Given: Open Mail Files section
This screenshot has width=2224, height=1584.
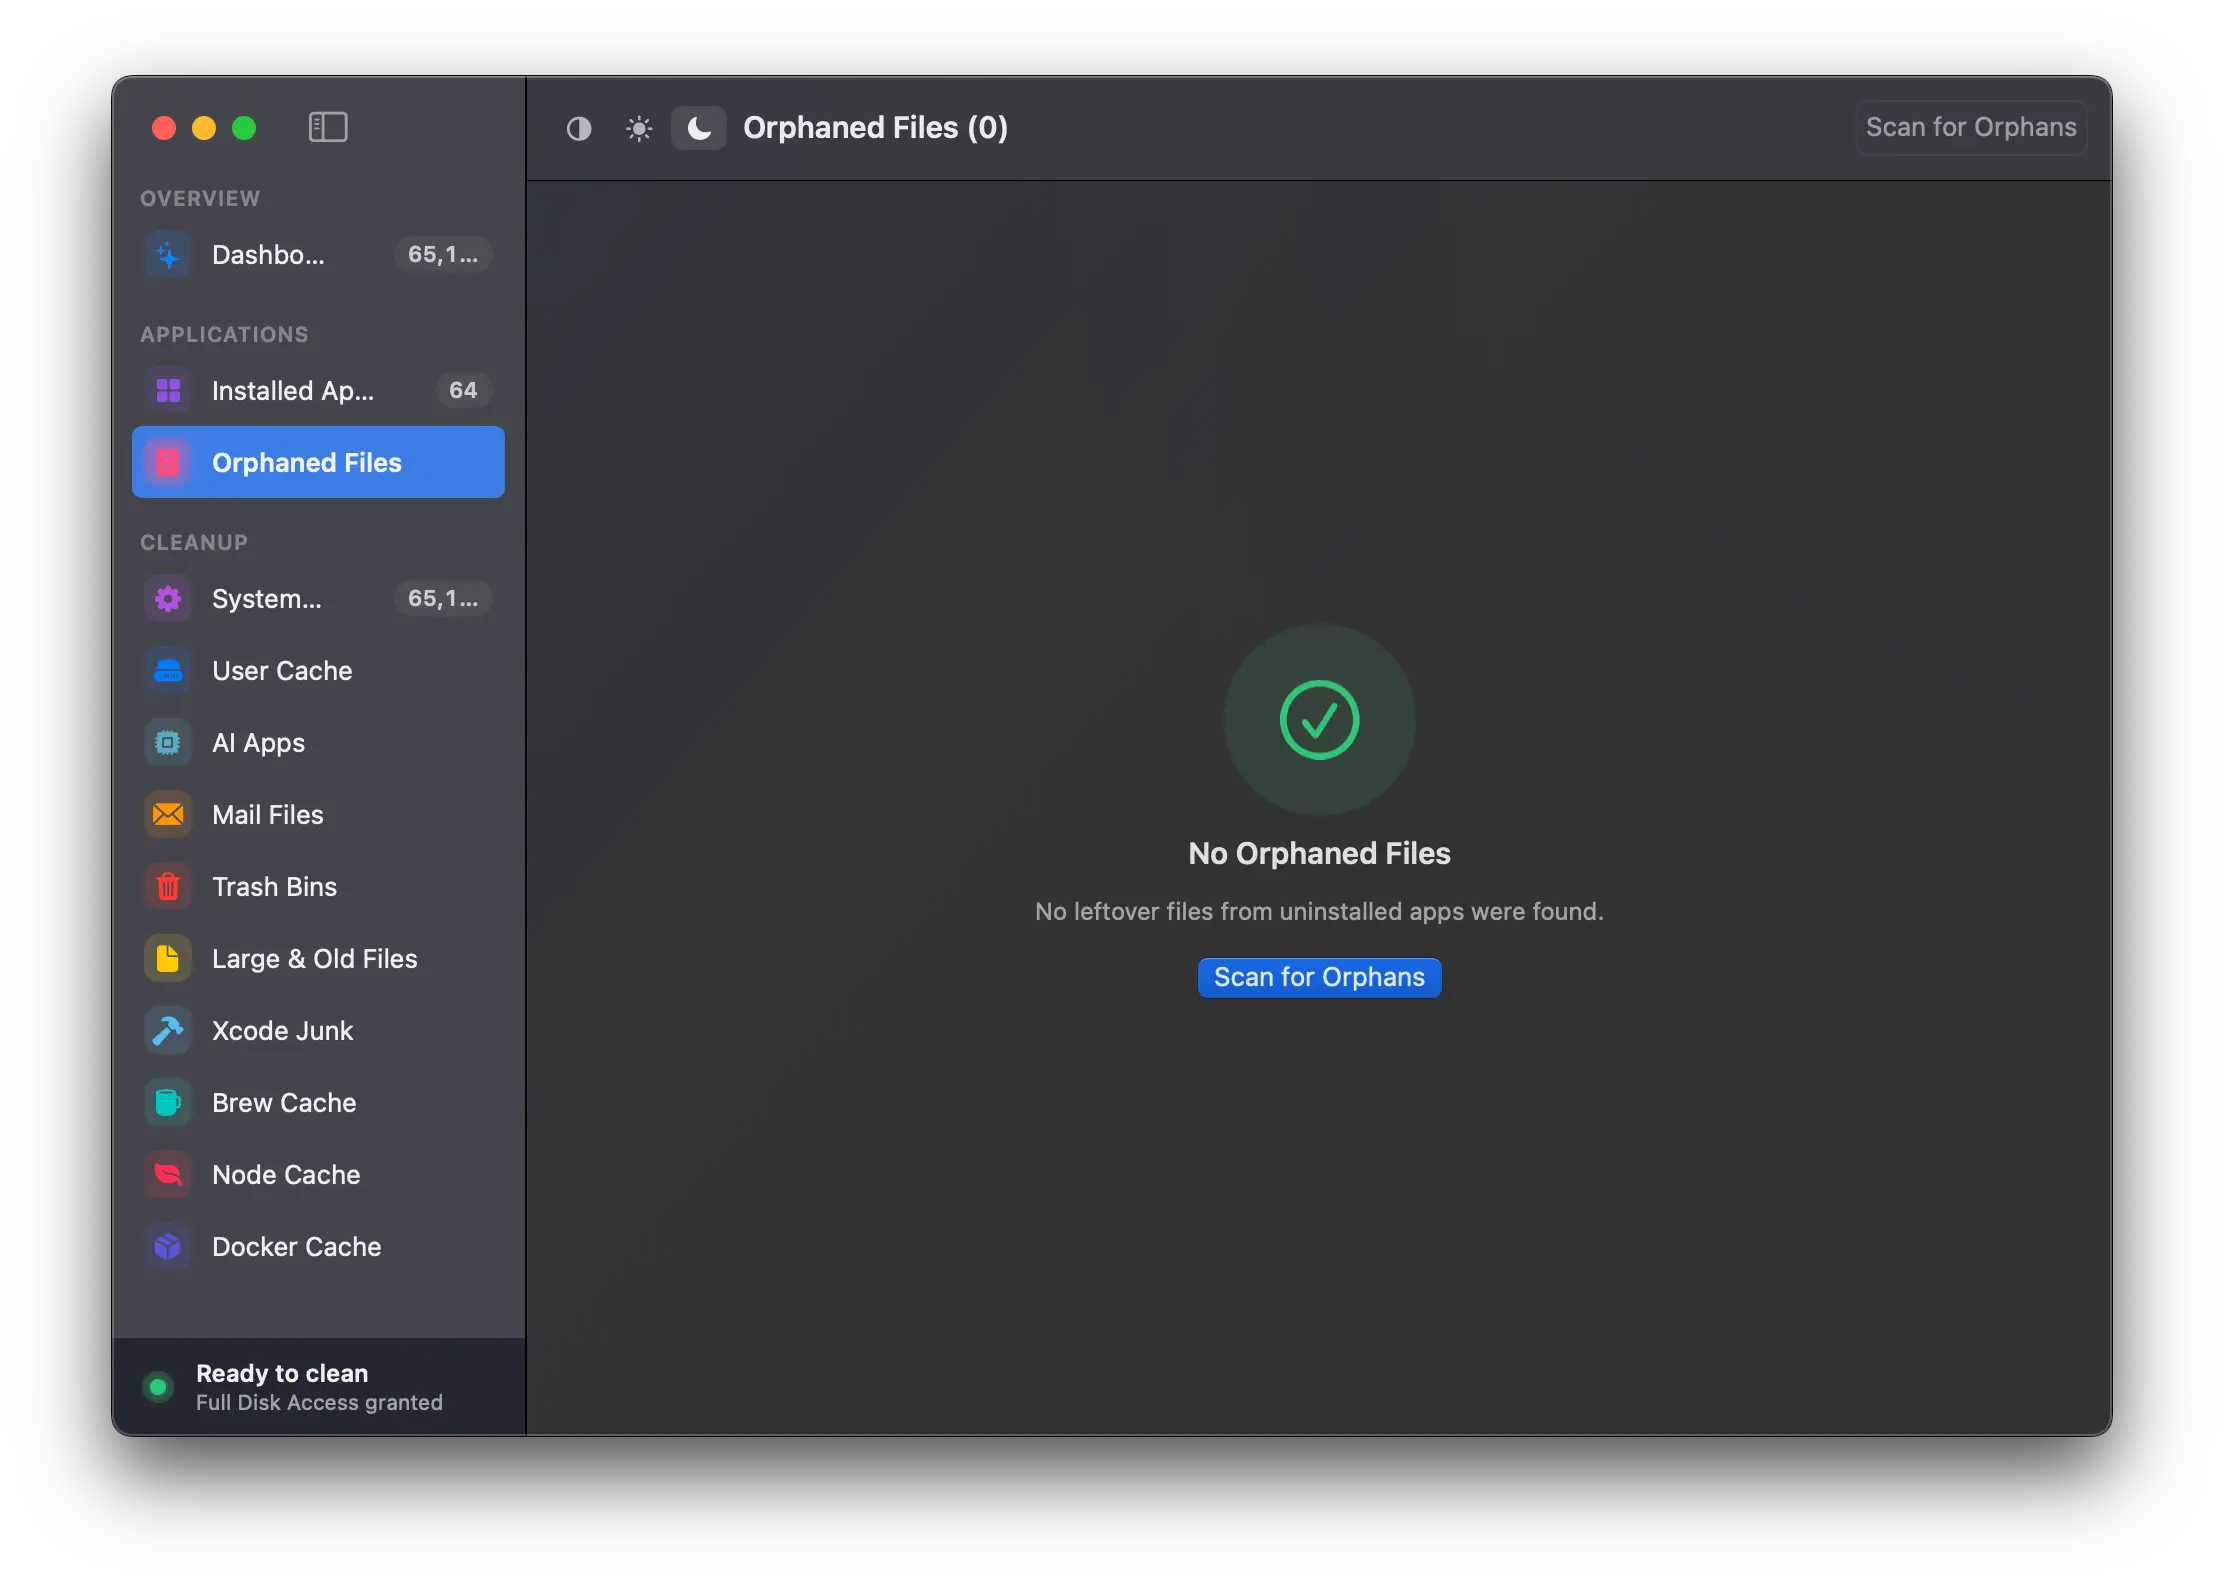Looking at the screenshot, I should [318, 815].
